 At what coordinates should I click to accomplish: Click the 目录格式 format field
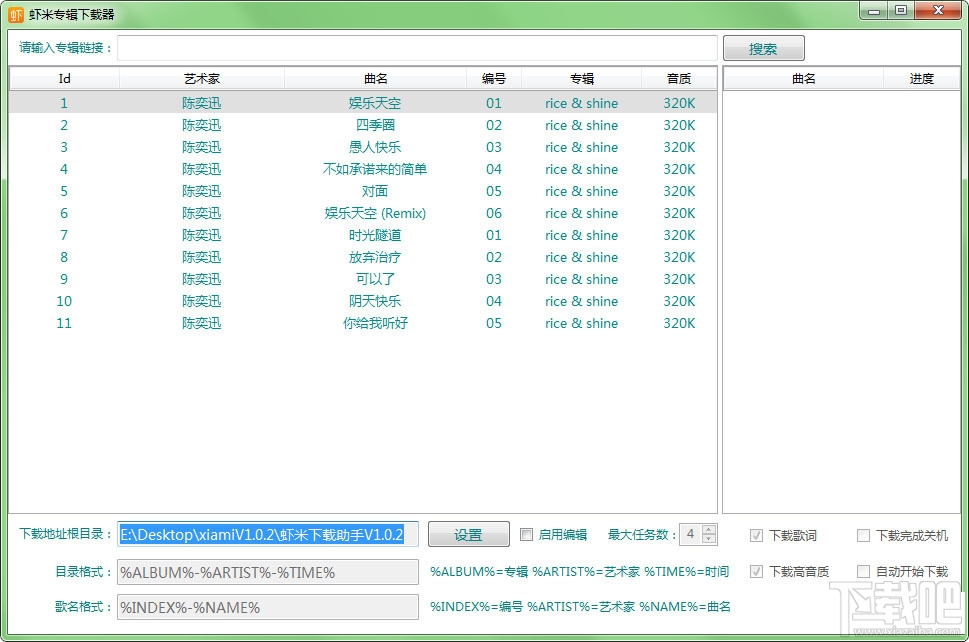coord(268,572)
